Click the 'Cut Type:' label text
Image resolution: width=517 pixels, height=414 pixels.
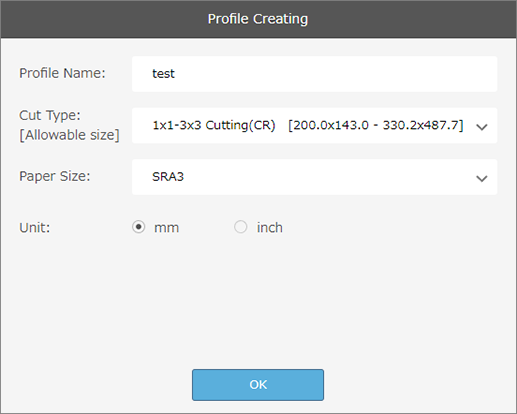click(x=50, y=115)
